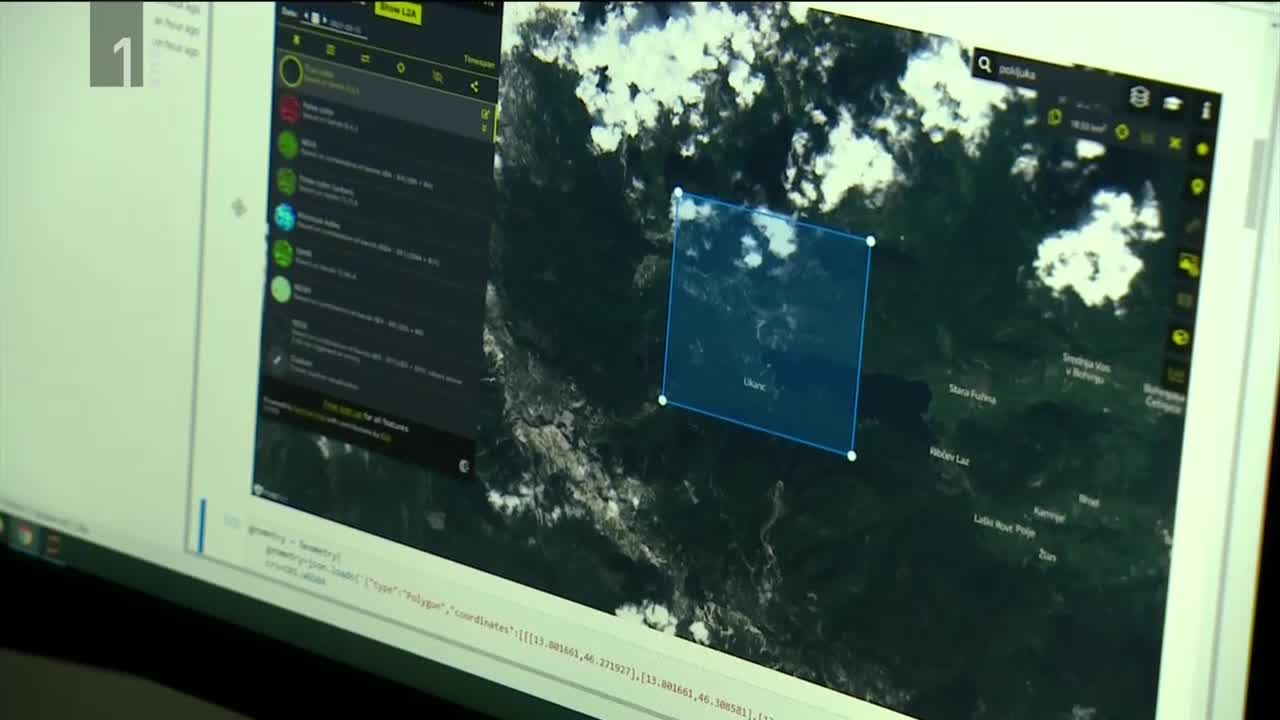This screenshot has height=720, width=1280.
Task: Open the map layers stack icon
Action: pyautogui.click(x=1139, y=96)
